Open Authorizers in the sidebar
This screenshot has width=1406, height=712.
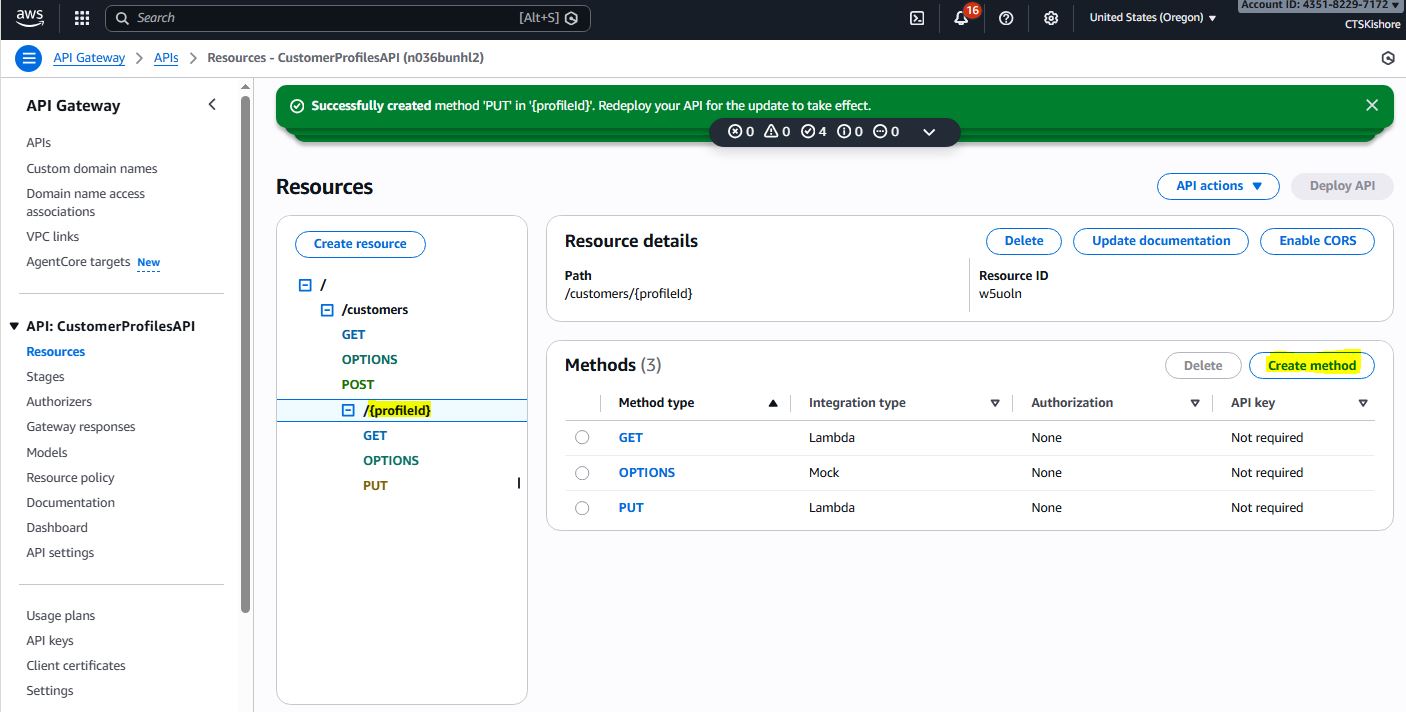(59, 402)
